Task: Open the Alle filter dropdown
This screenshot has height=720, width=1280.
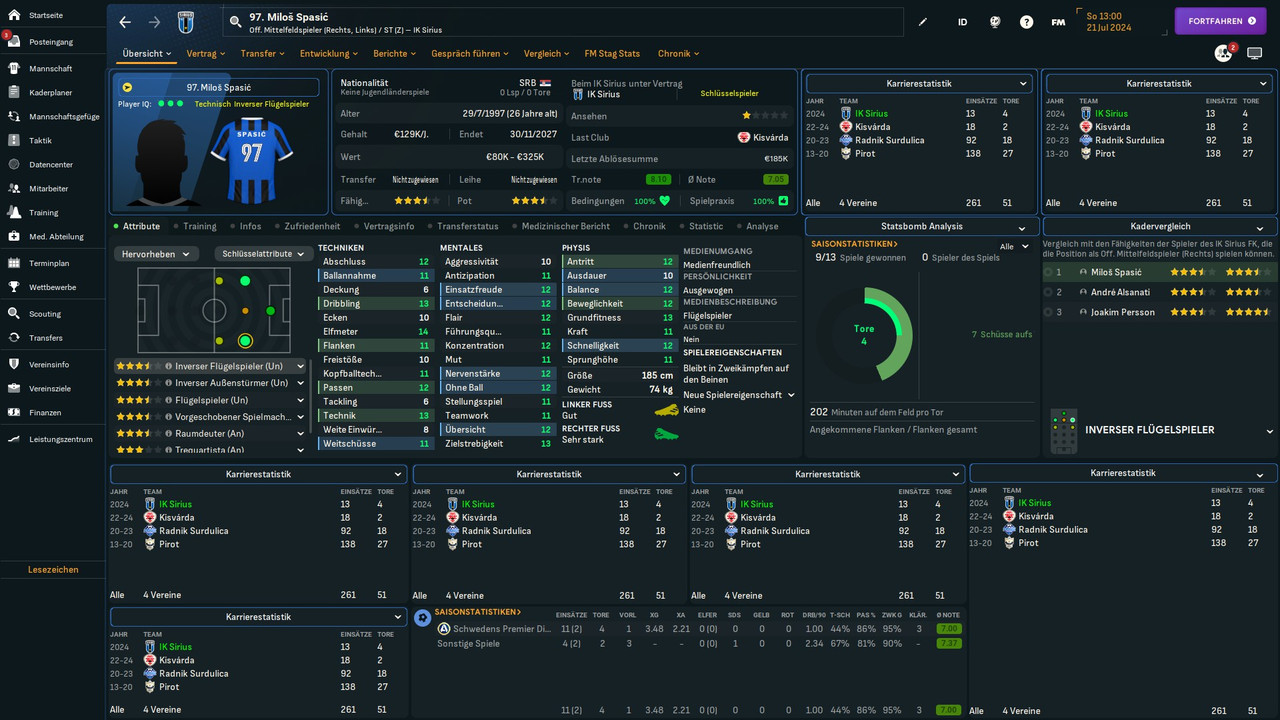Action: coord(1013,246)
